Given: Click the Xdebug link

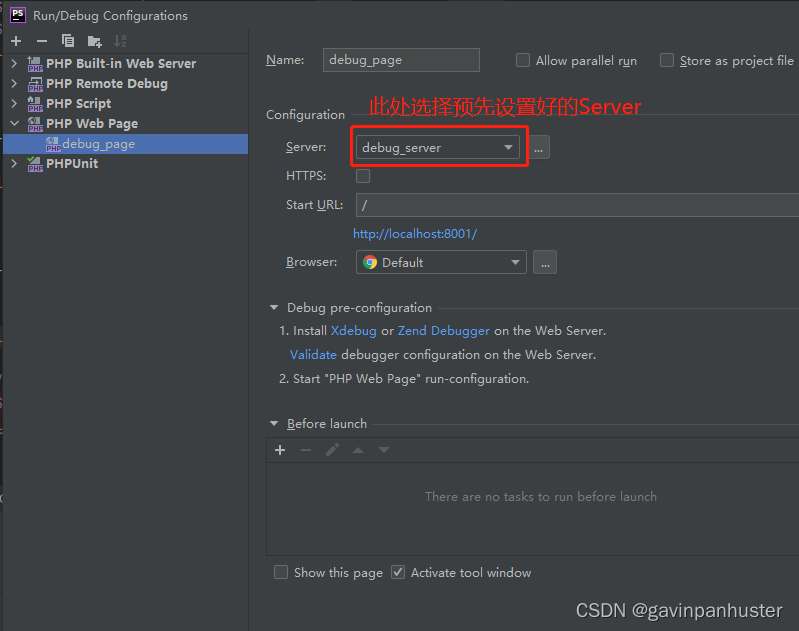Looking at the screenshot, I should pos(354,331).
